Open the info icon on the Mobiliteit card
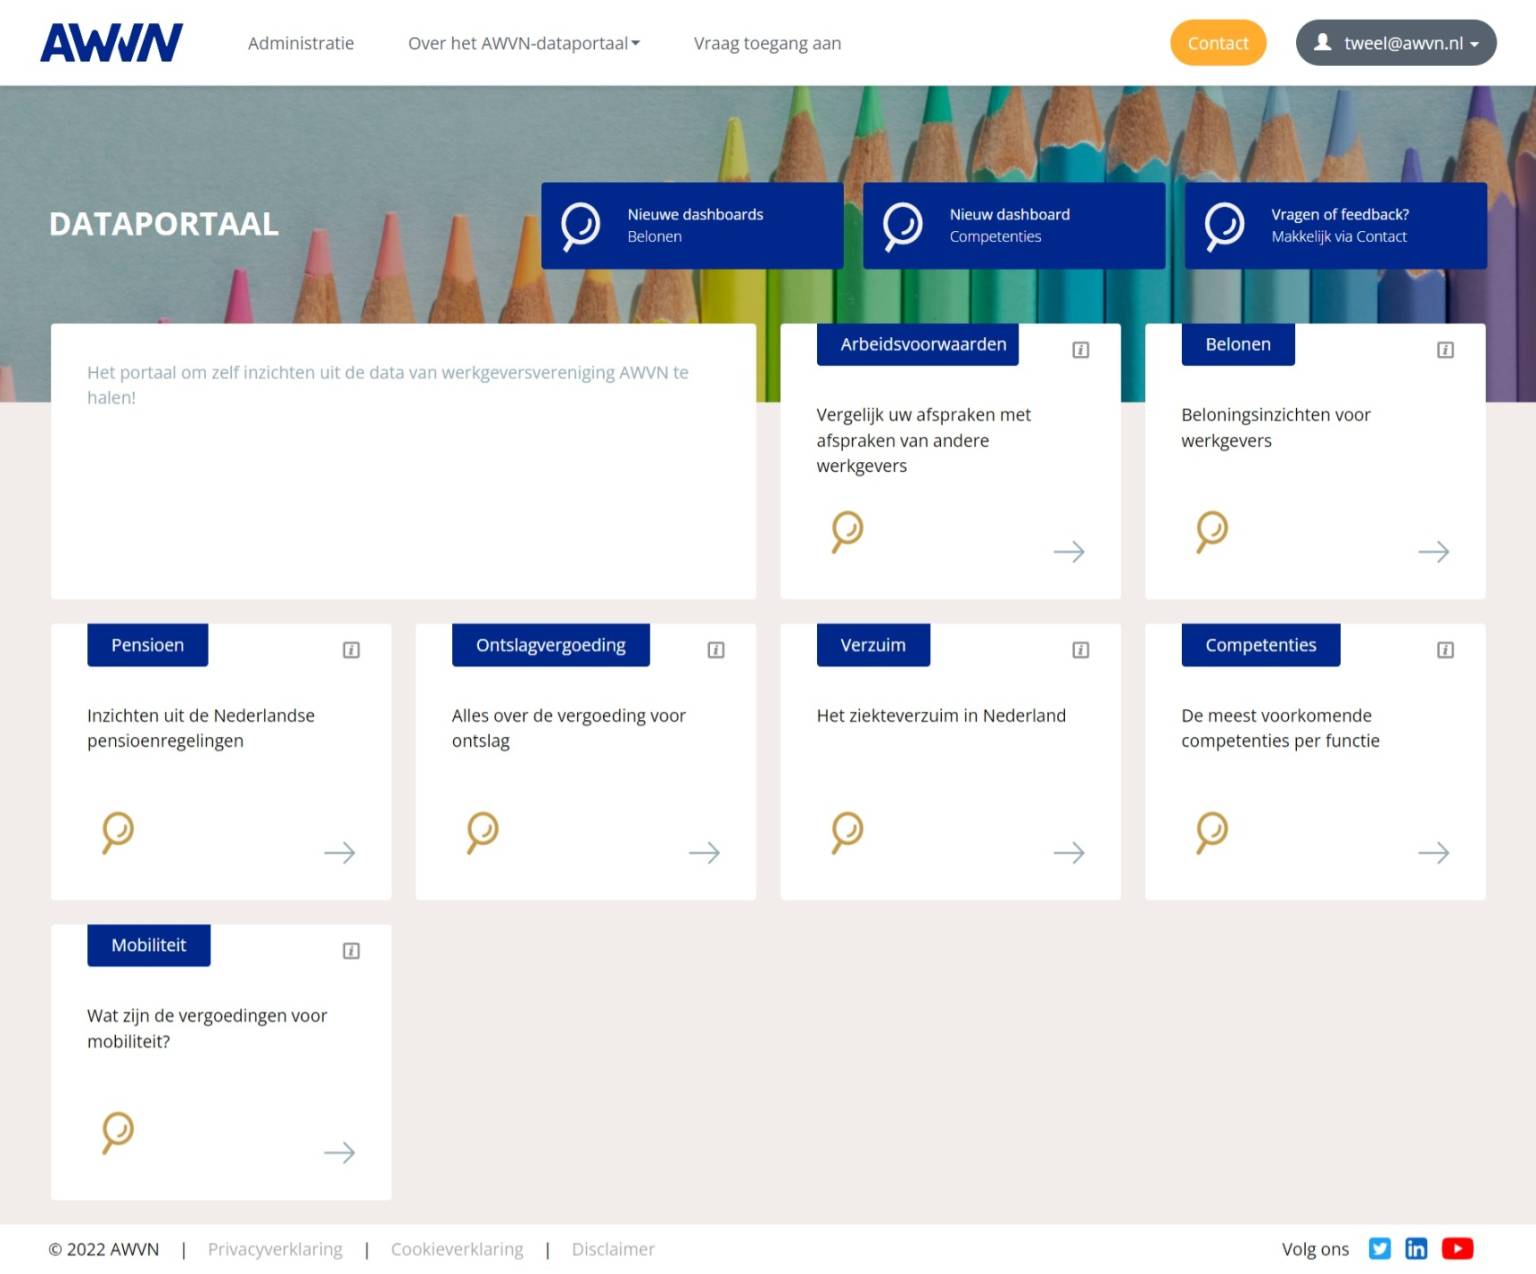 click(351, 950)
